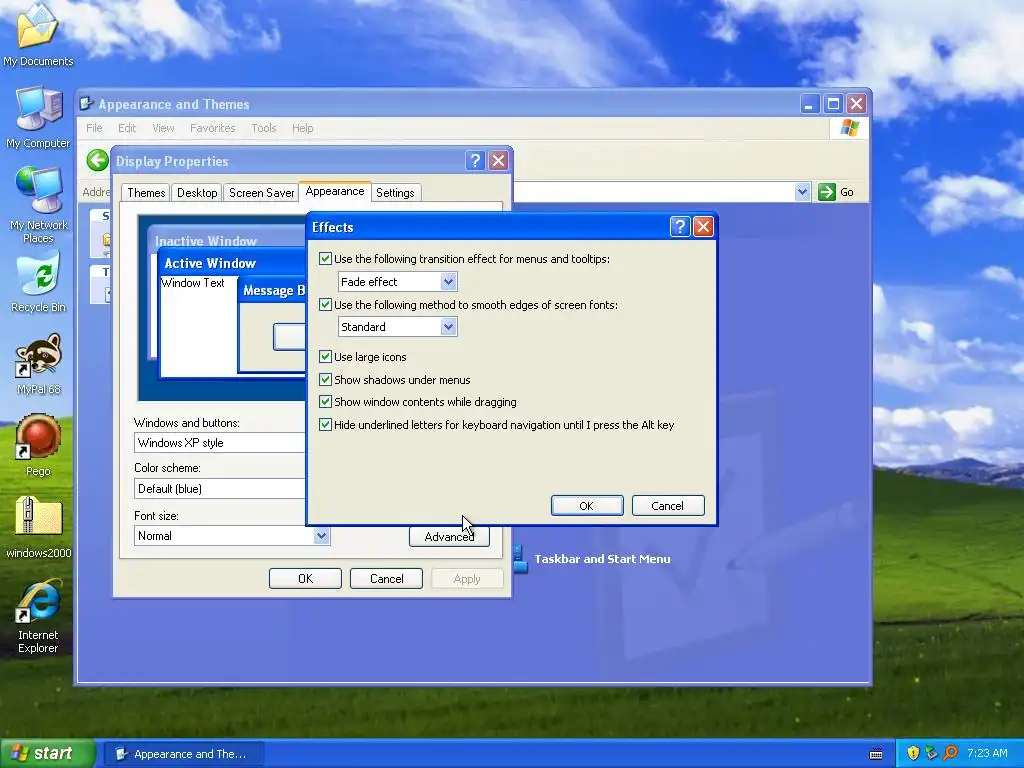Open the Edit menu
This screenshot has width=1024, height=768.
127,128
